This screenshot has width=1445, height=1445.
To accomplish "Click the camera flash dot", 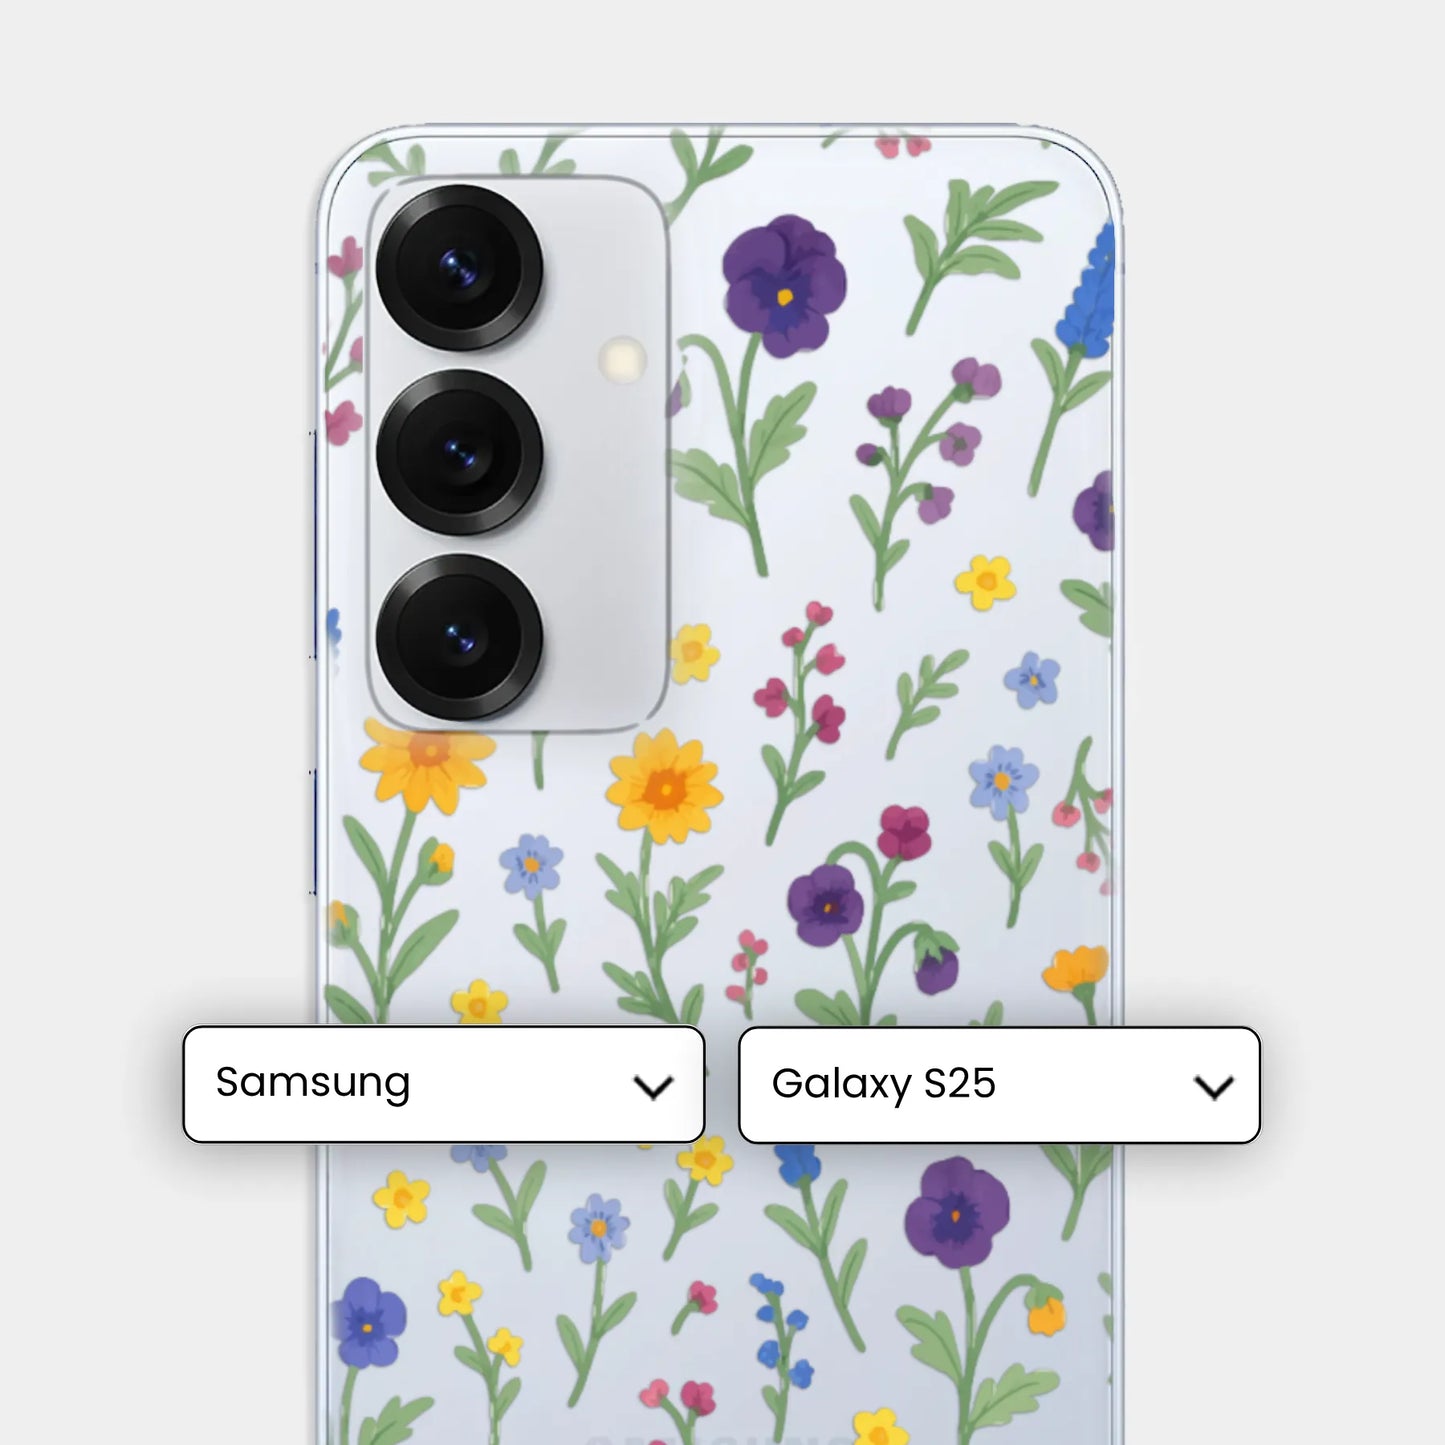I will pos(623,359).
